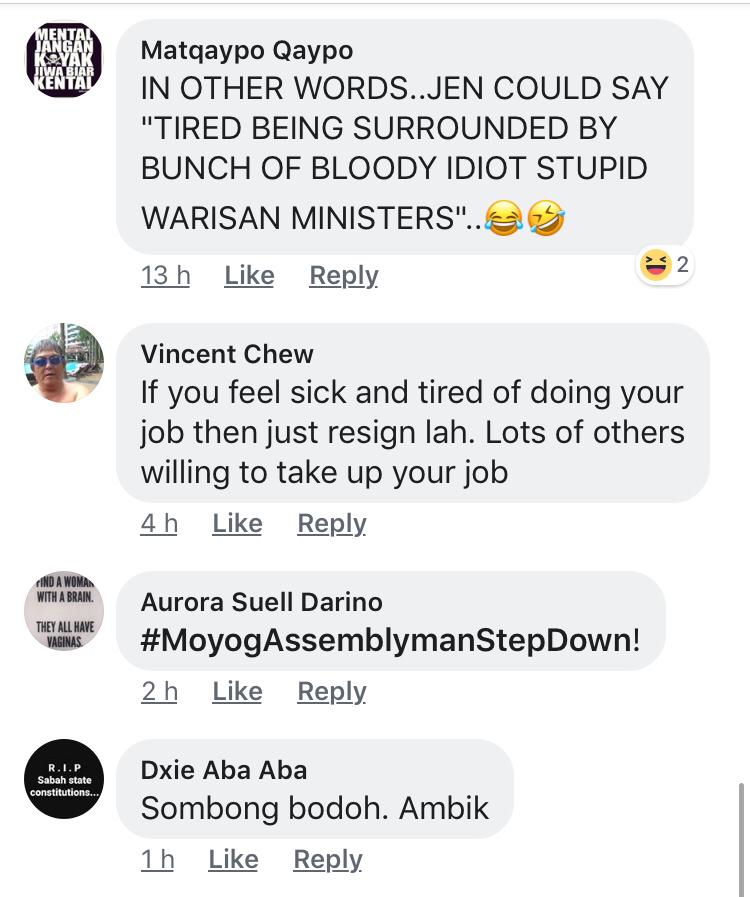Open Matqaypo Qaypo's profile picture
The image size is (750, 897).
(x=64, y=59)
